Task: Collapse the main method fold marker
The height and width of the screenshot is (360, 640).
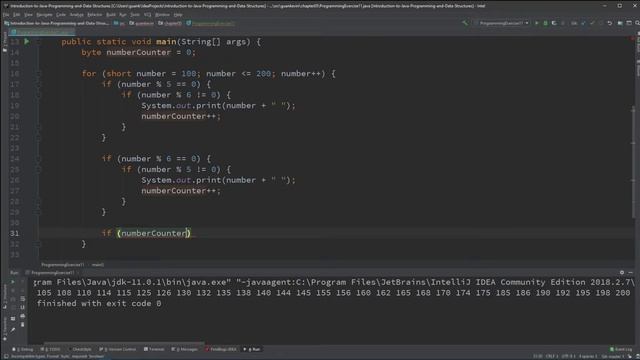Action: click(38, 42)
